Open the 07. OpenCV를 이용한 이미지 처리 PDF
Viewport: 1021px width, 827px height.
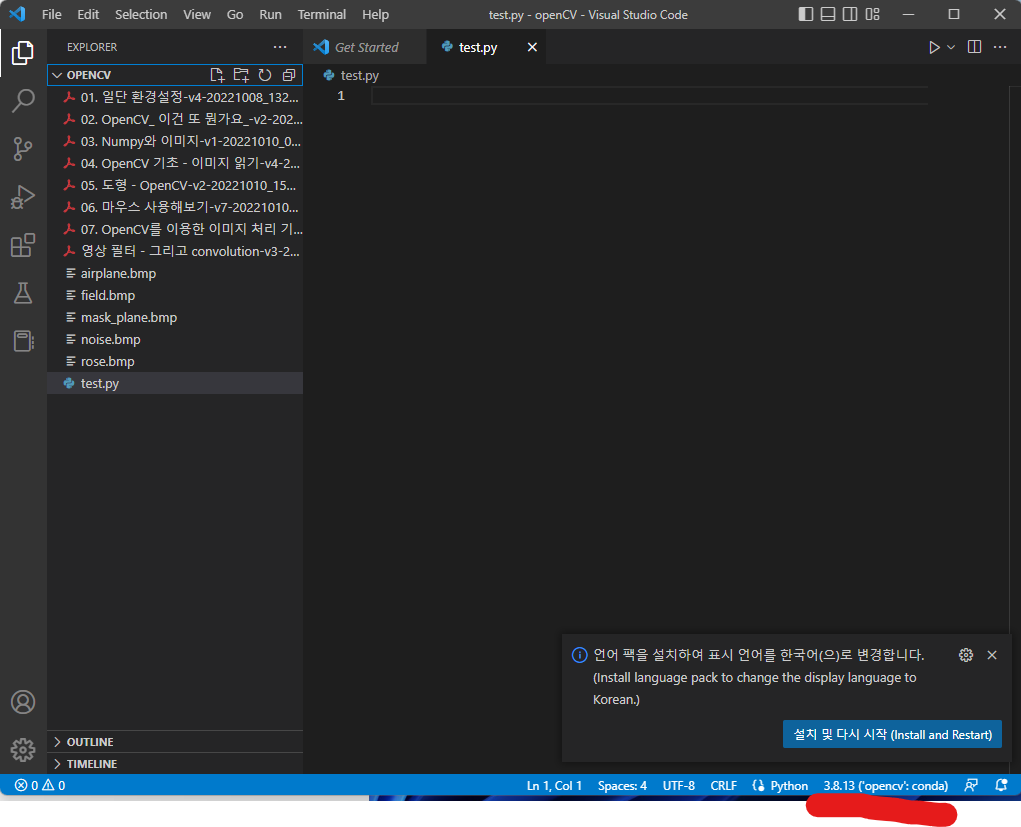(x=175, y=229)
